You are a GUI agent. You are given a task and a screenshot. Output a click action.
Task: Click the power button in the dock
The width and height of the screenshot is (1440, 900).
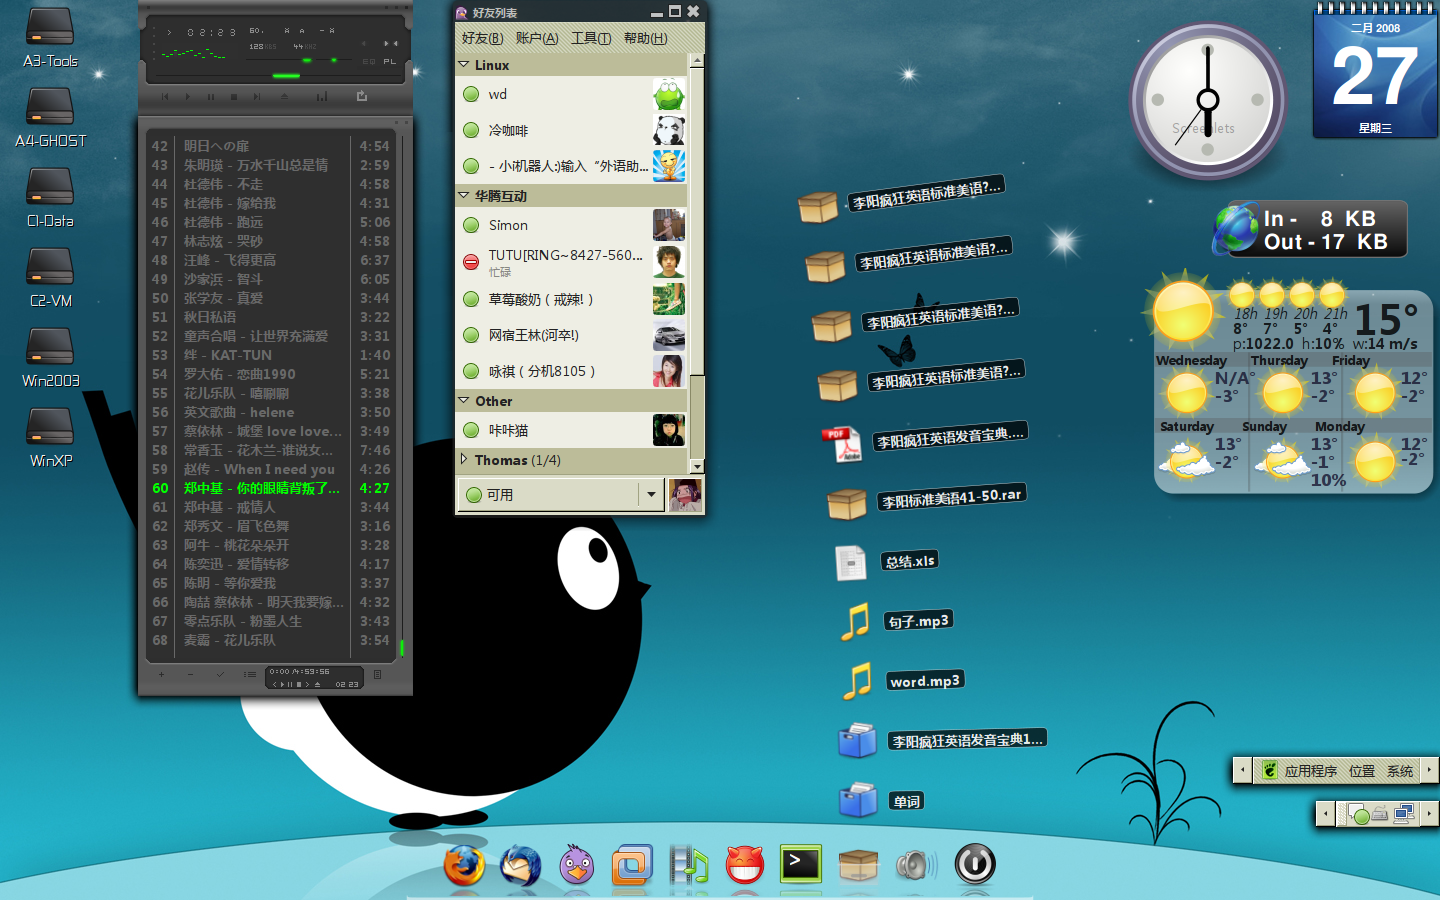975,864
